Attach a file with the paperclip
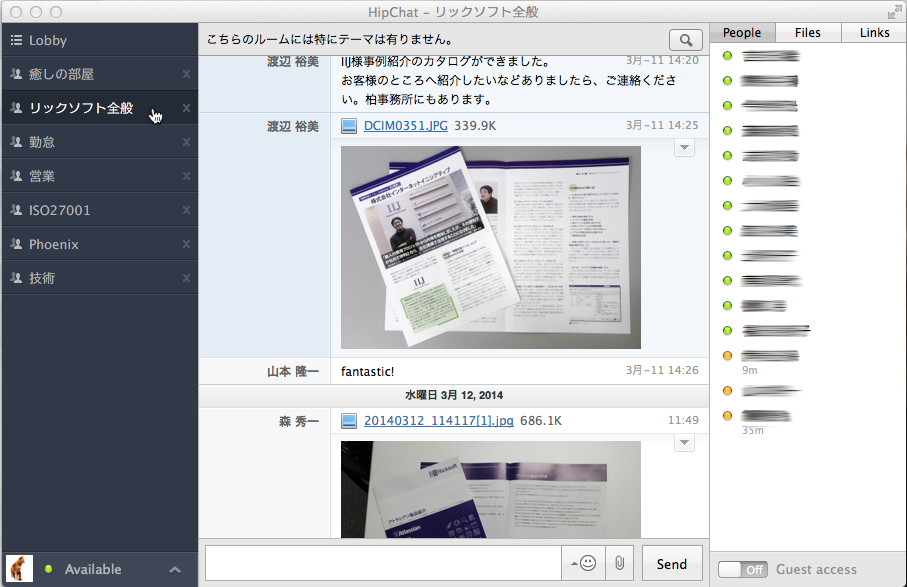 point(620,563)
